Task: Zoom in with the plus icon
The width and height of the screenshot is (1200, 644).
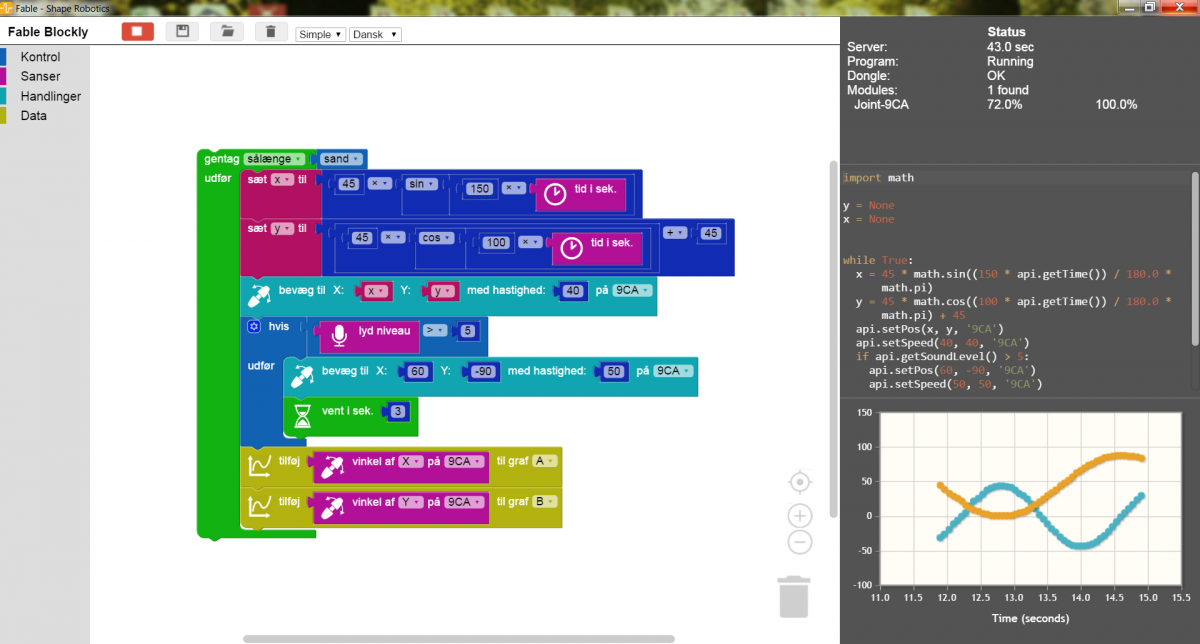Action: click(x=800, y=515)
